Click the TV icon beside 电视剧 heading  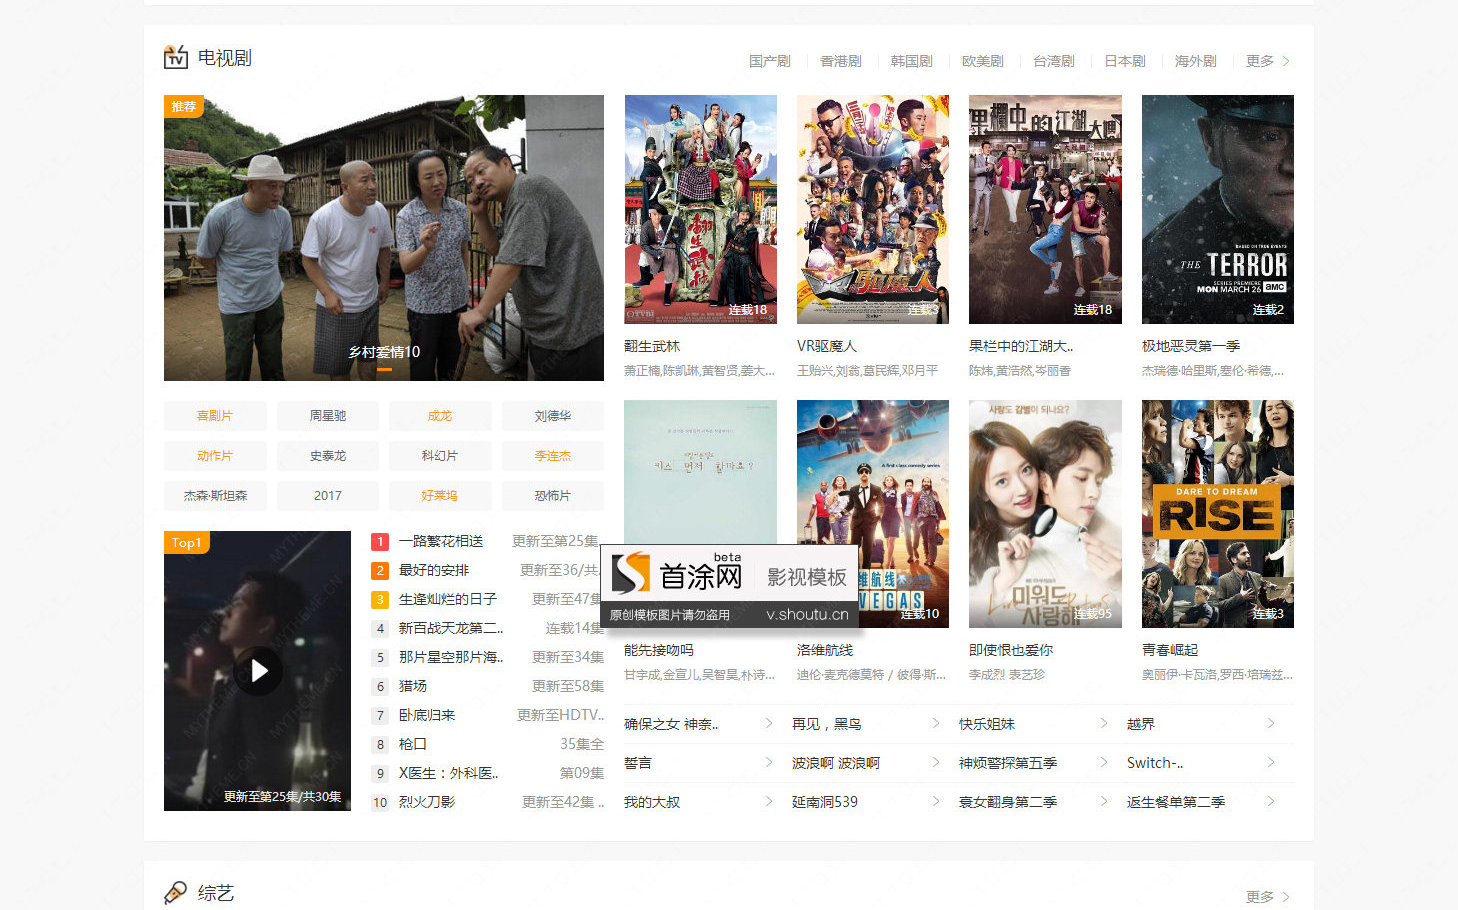click(176, 57)
